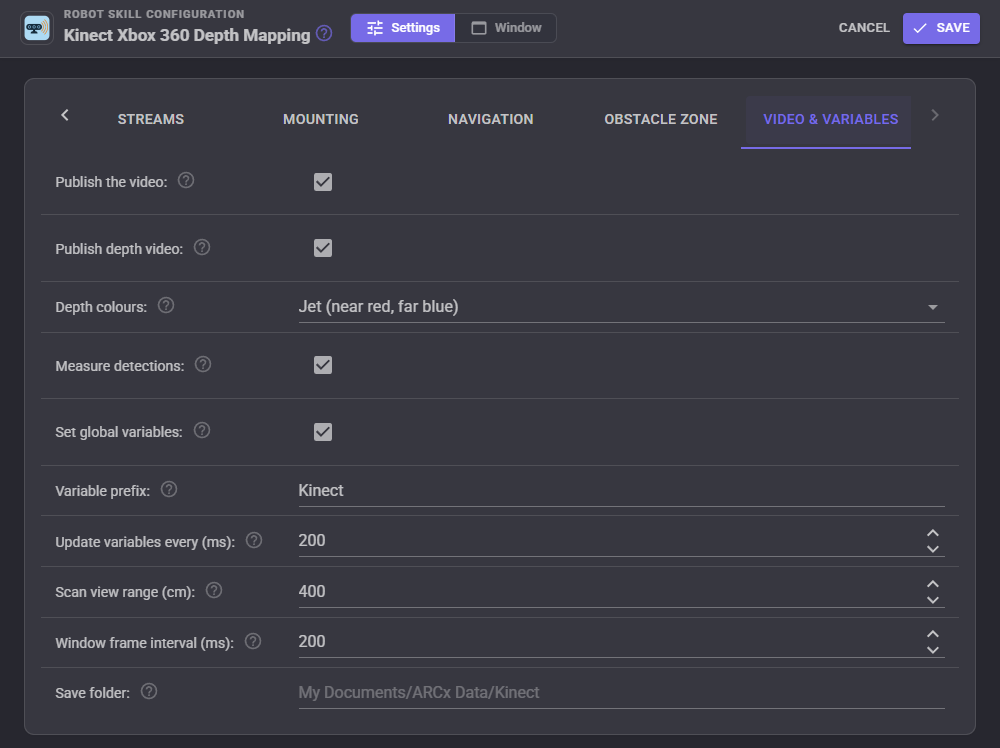Click help icon beside Variable prefix

click(x=168, y=489)
